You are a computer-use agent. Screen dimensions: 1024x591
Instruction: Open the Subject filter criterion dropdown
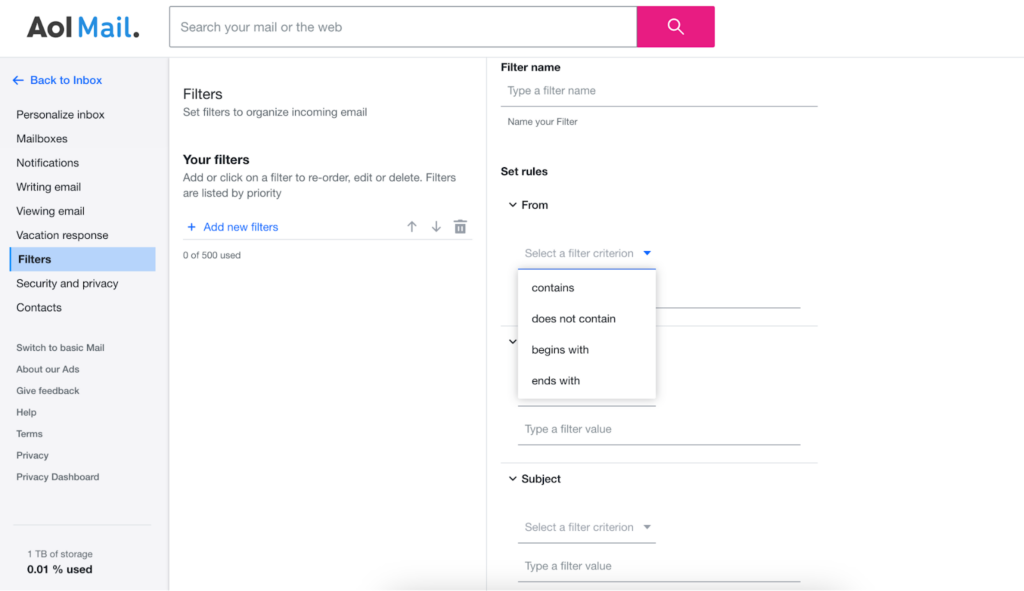pos(586,527)
